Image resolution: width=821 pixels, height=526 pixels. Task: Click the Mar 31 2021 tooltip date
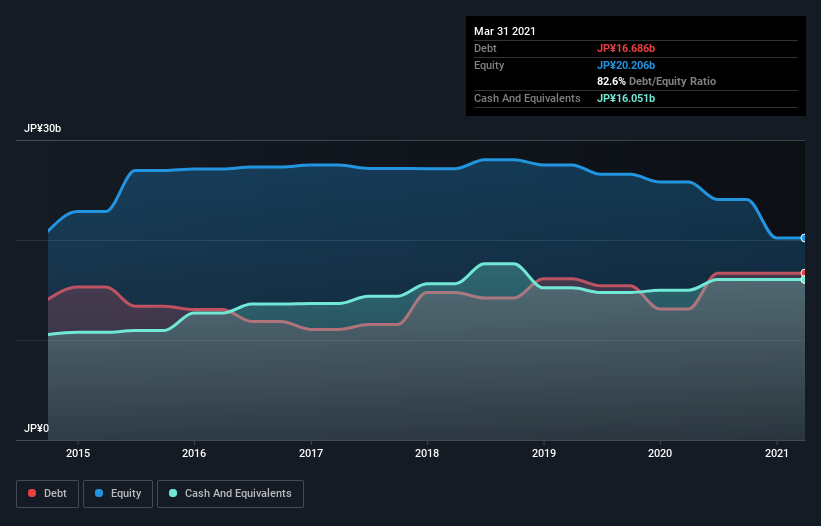505,31
